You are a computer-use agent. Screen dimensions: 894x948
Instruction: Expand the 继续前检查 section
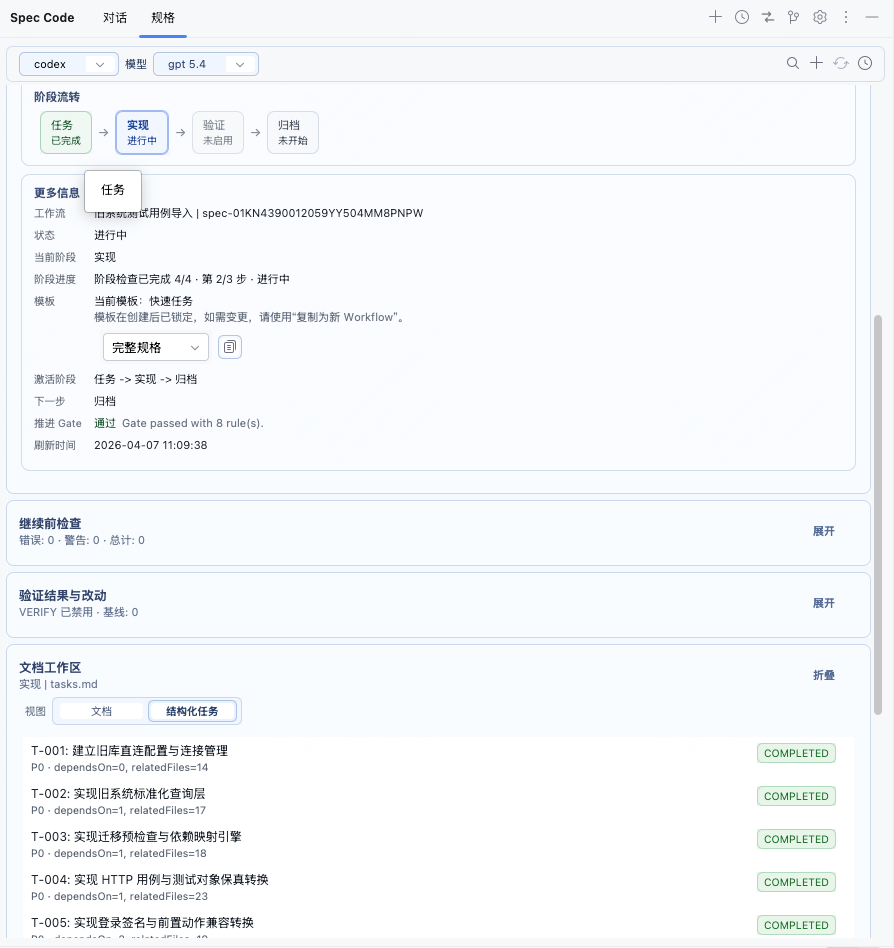tap(823, 531)
